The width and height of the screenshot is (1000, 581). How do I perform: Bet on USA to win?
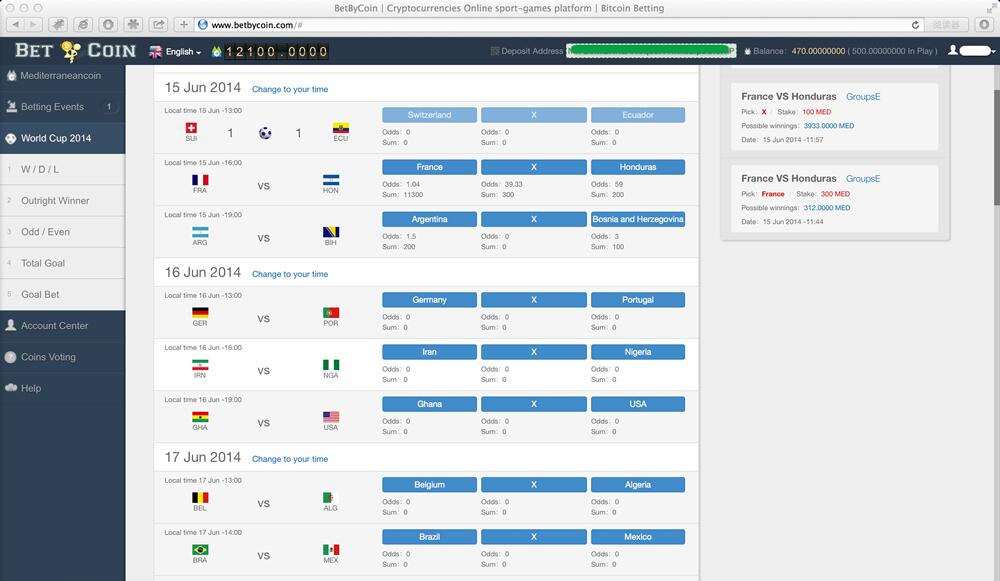point(638,404)
